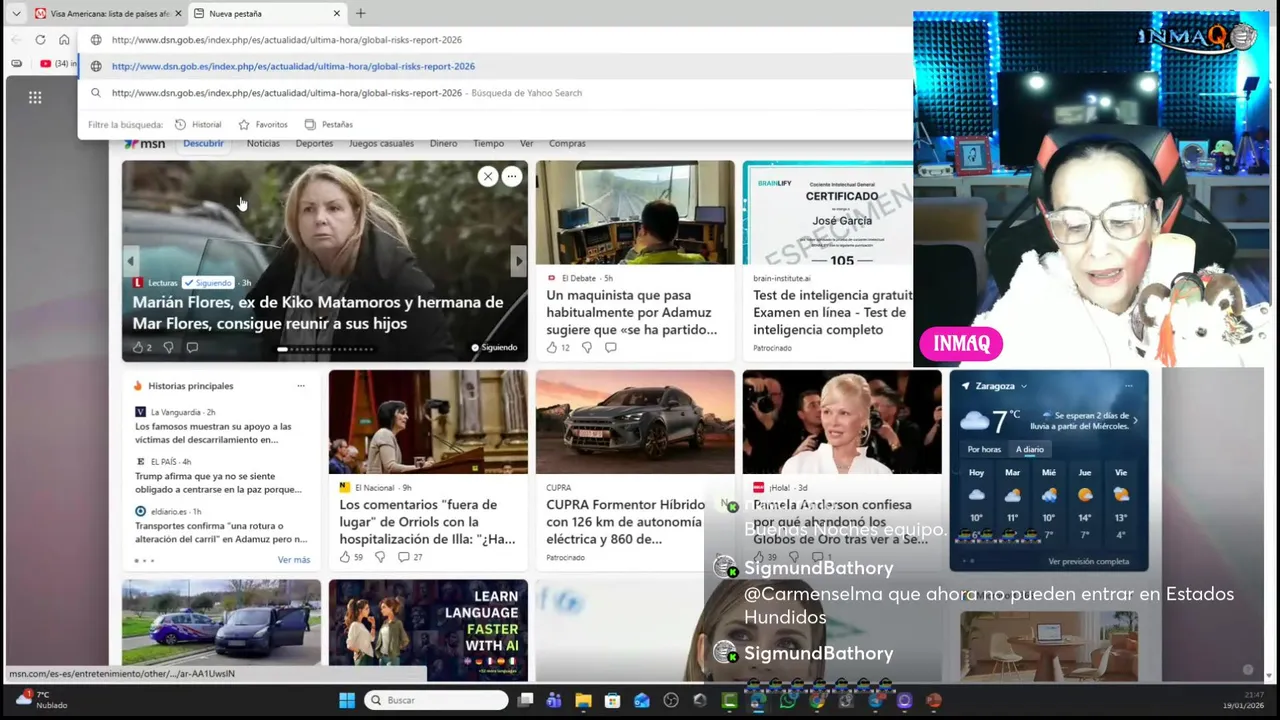Open the Orriols comentarios article
This screenshot has width=1280, height=720.
(x=428, y=522)
